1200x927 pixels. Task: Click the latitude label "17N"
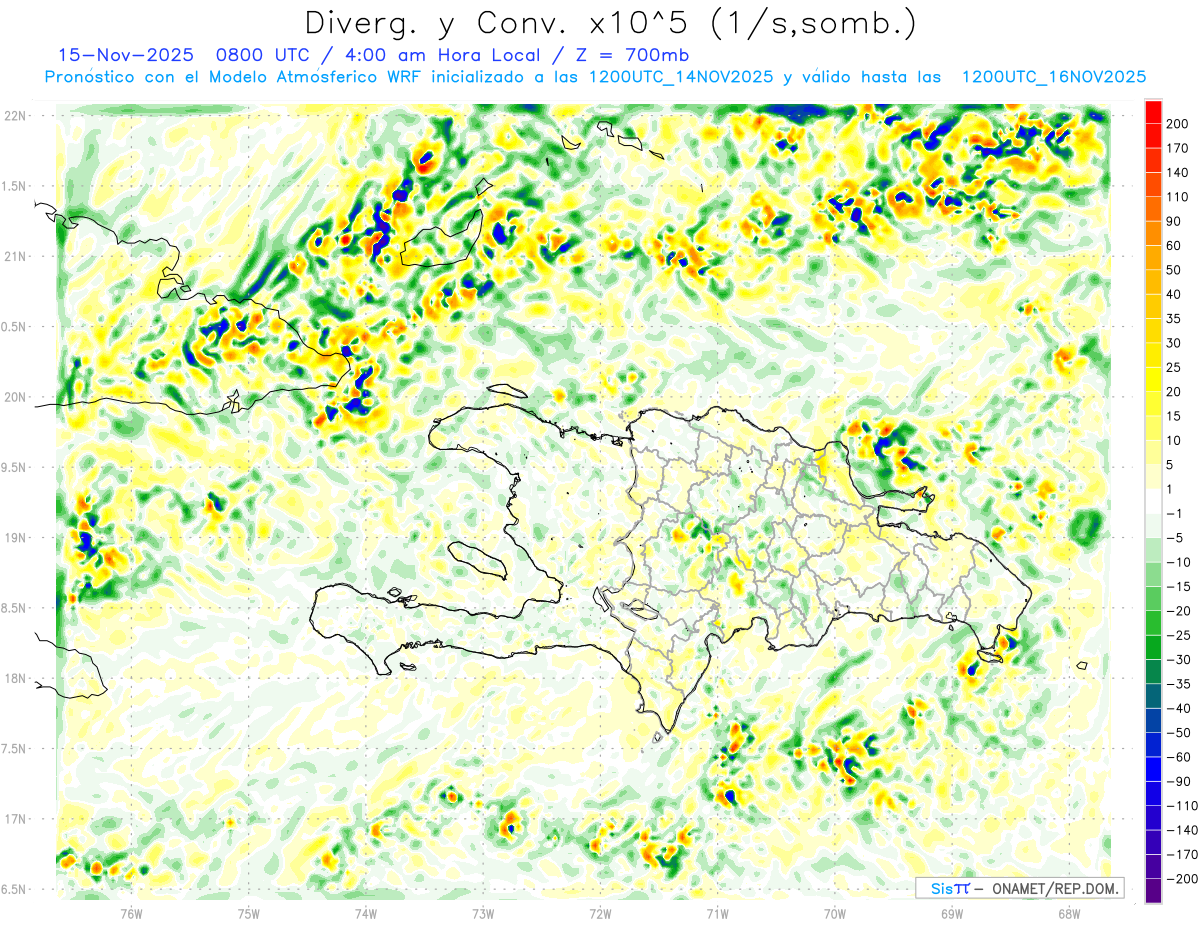tap(15, 819)
